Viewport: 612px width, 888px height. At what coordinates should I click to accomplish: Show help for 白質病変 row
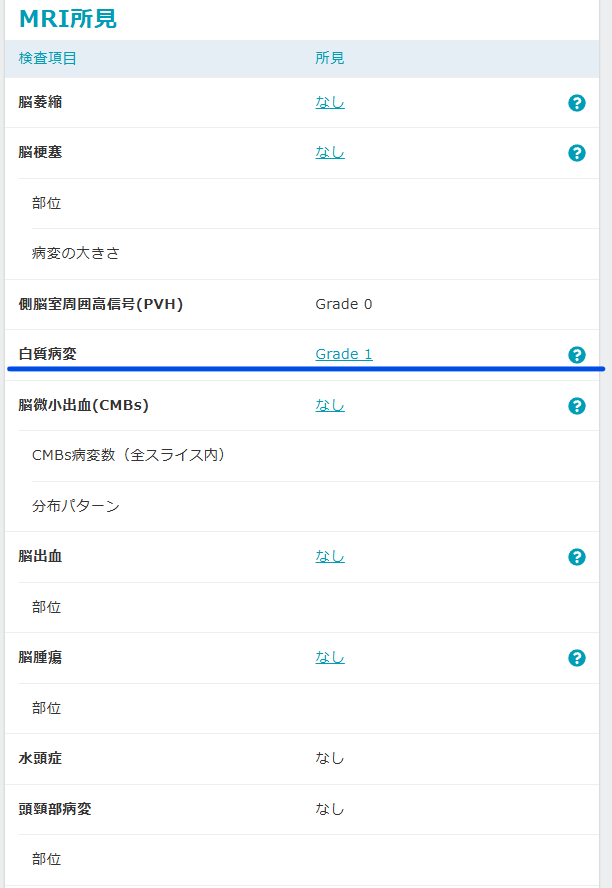577,355
